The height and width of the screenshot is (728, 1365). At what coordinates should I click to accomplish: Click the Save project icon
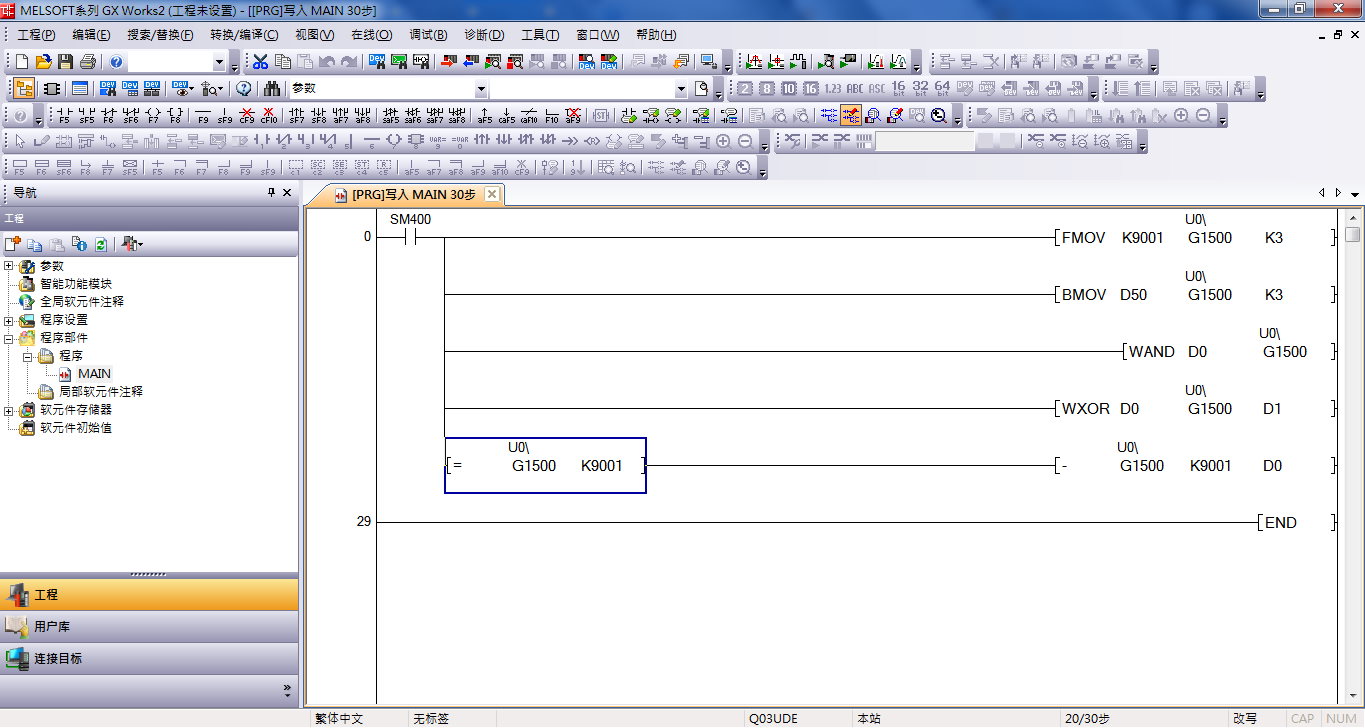pyautogui.click(x=66, y=62)
